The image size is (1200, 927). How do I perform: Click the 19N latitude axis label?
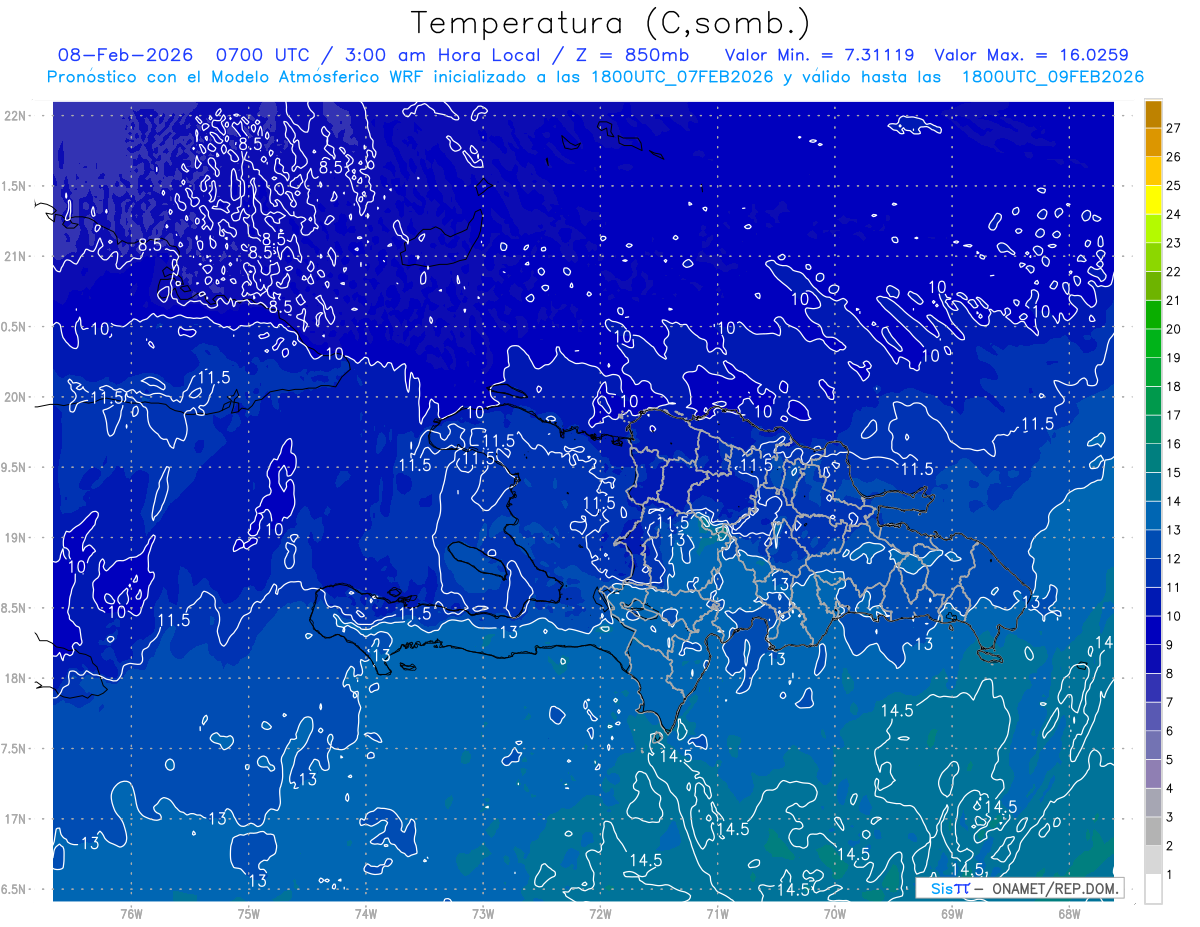pyautogui.click(x=15, y=537)
